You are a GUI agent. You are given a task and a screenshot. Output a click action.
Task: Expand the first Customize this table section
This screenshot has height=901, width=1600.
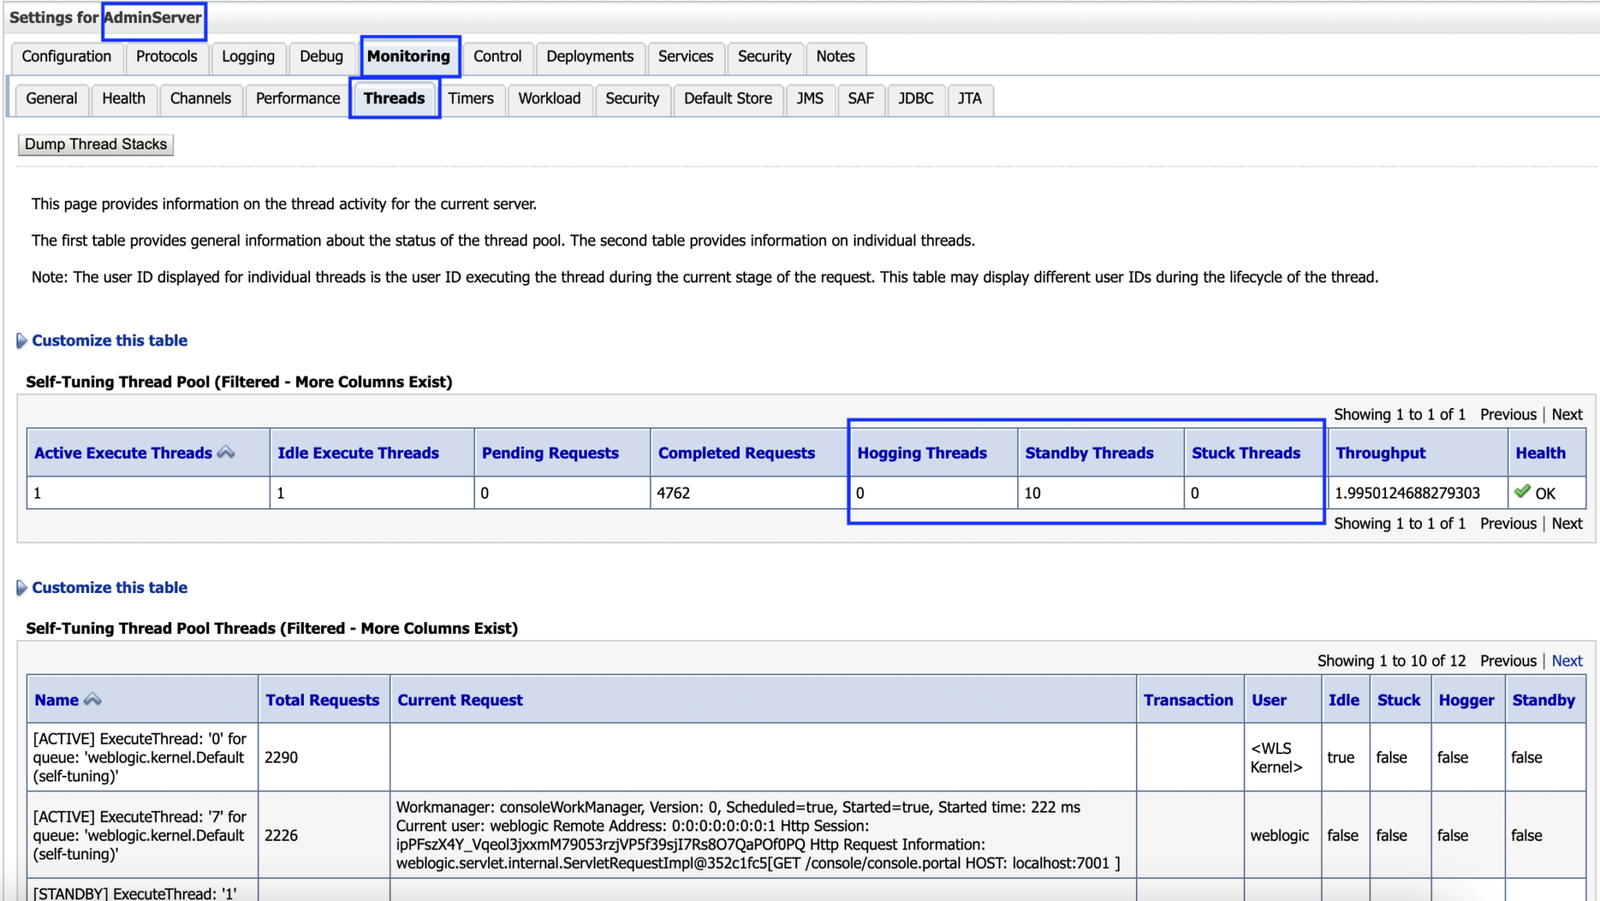(x=109, y=340)
